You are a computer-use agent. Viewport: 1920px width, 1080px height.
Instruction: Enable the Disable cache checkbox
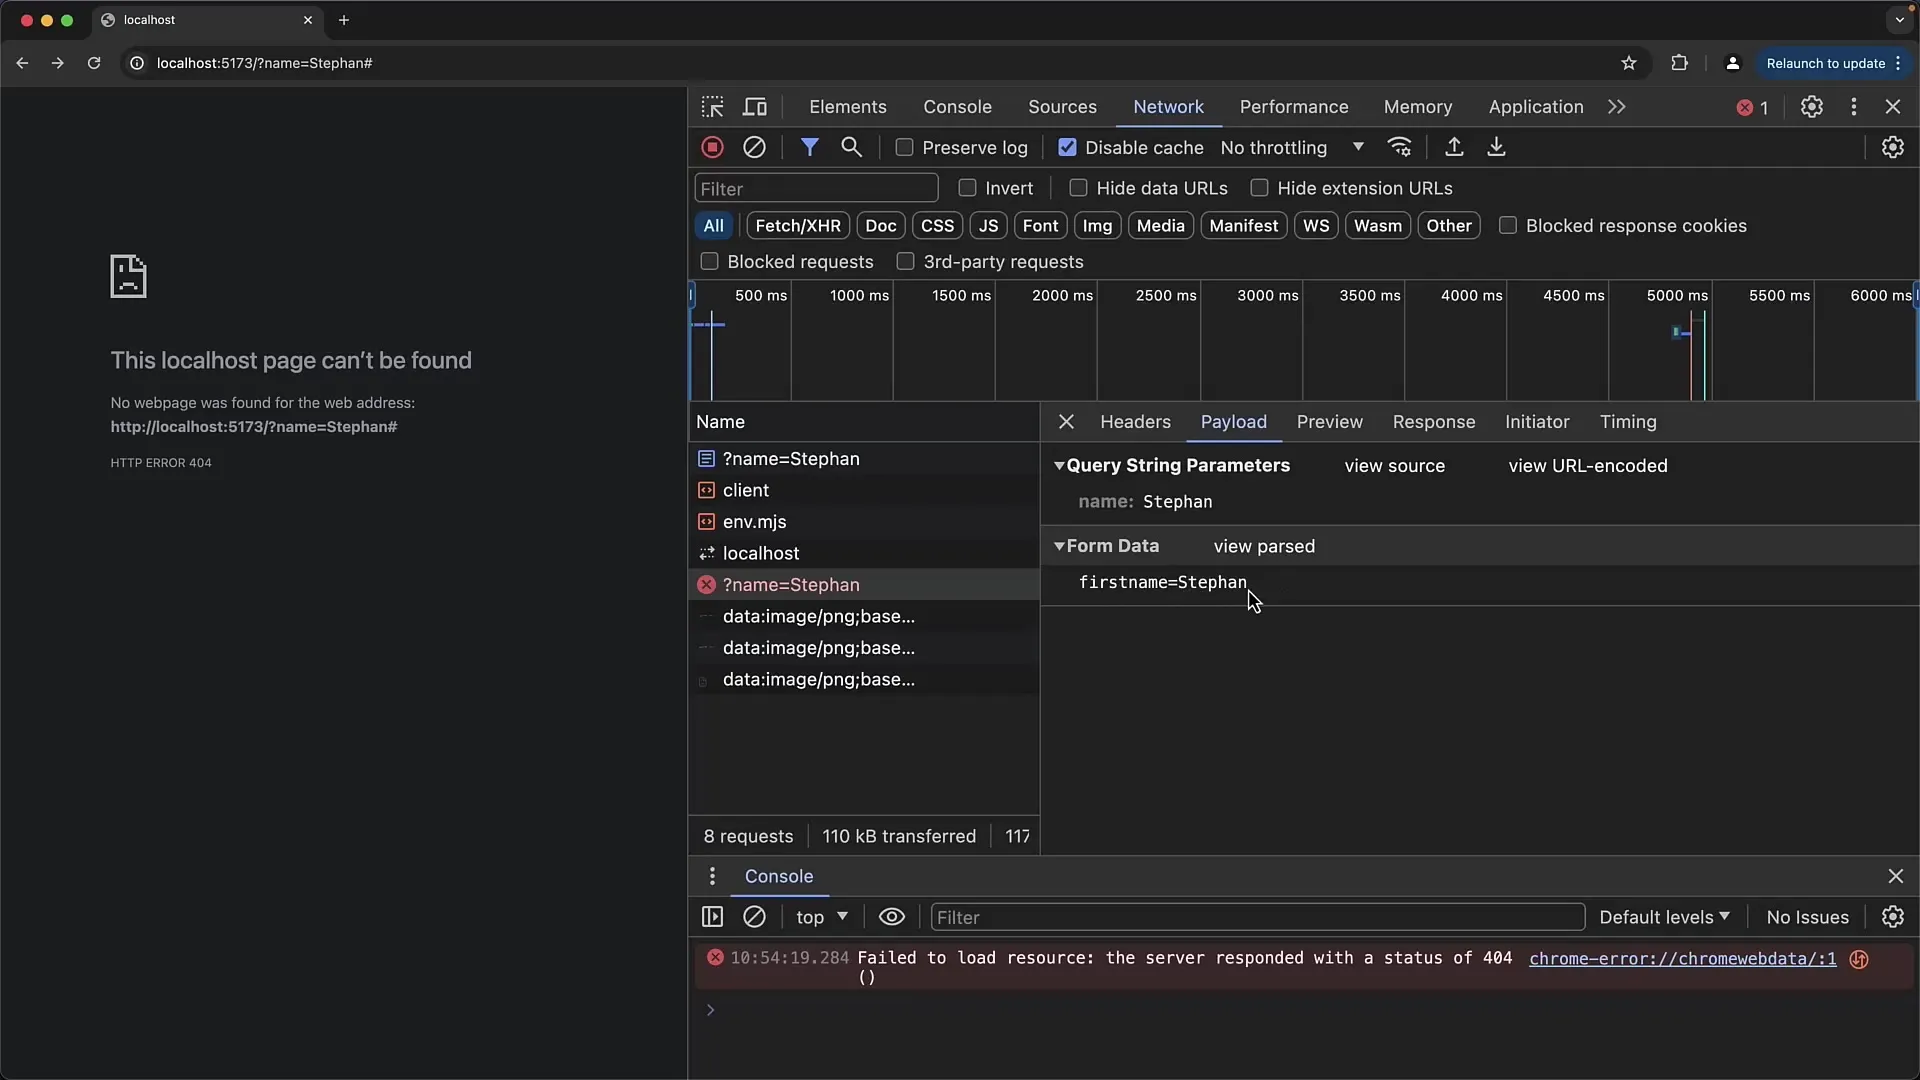[1067, 146]
